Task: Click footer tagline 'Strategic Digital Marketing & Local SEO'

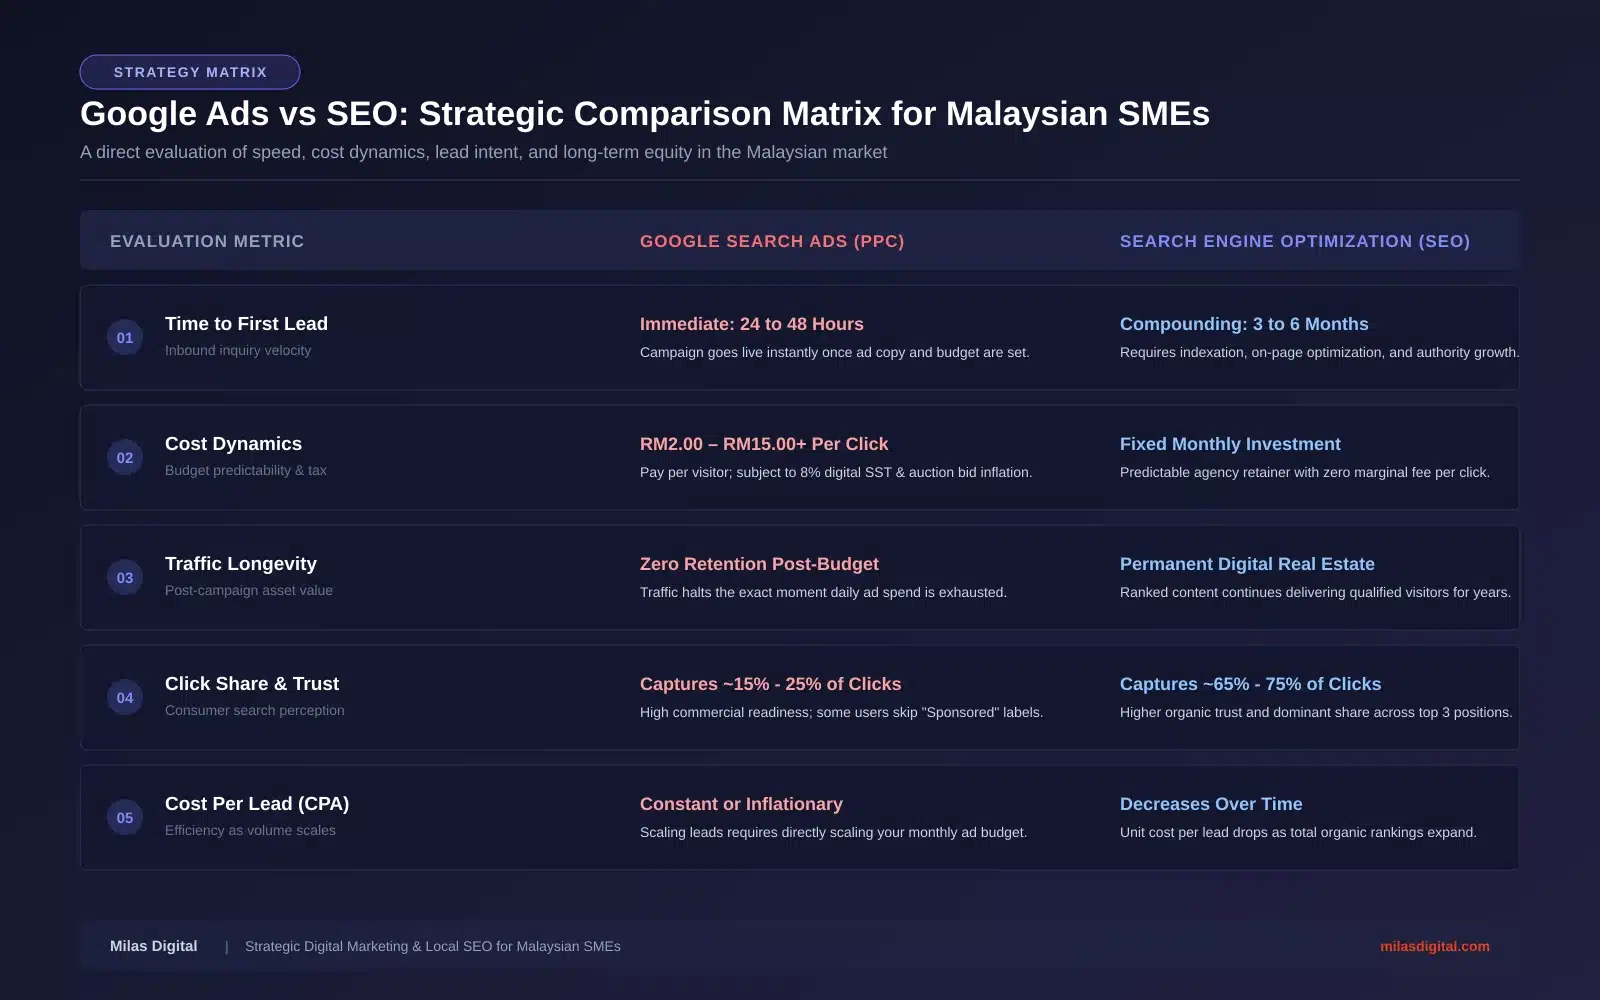Action: click(432, 946)
